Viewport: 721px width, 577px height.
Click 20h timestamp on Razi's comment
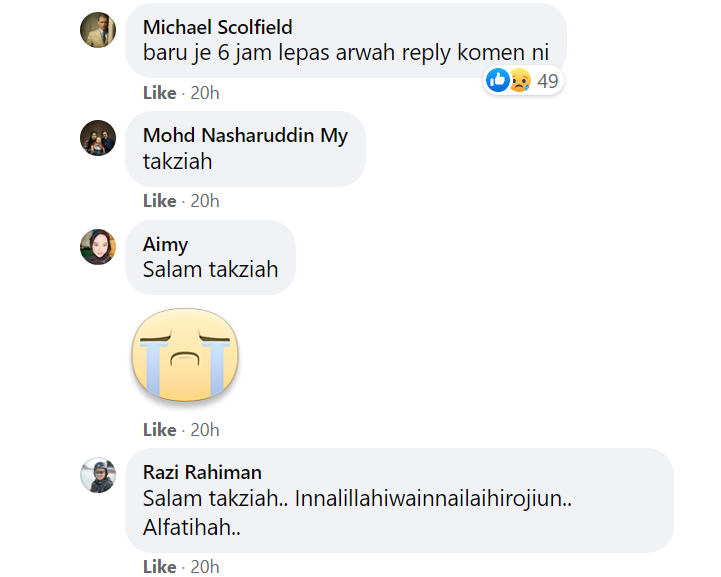pos(205,567)
